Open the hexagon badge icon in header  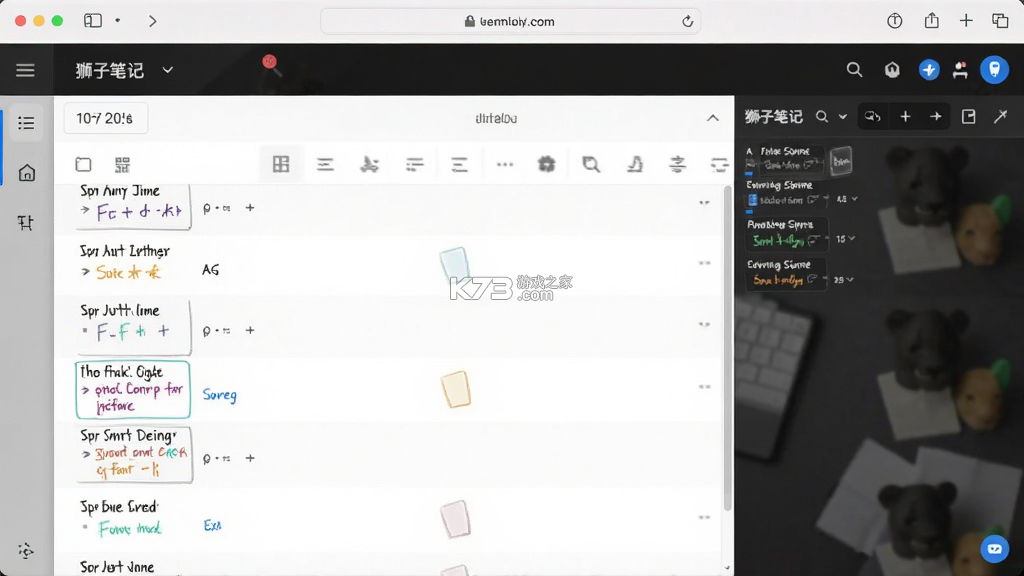click(x=892, y=70)
